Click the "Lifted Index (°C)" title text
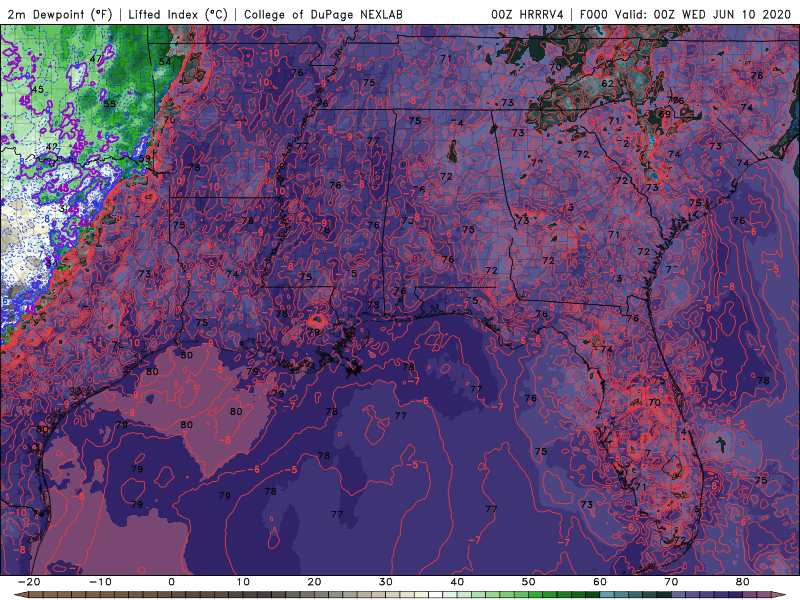The image size is (800, 600). point(178,14)
